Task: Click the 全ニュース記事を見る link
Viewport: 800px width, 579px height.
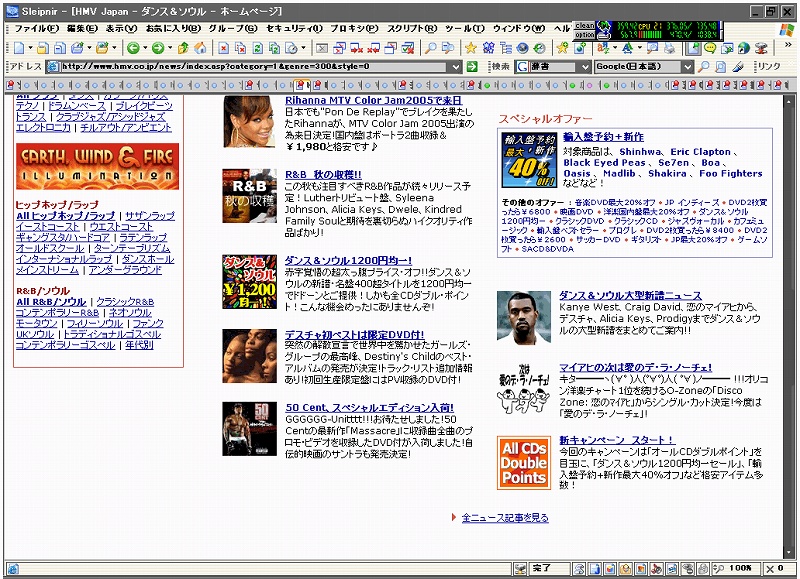Action: 505,518
